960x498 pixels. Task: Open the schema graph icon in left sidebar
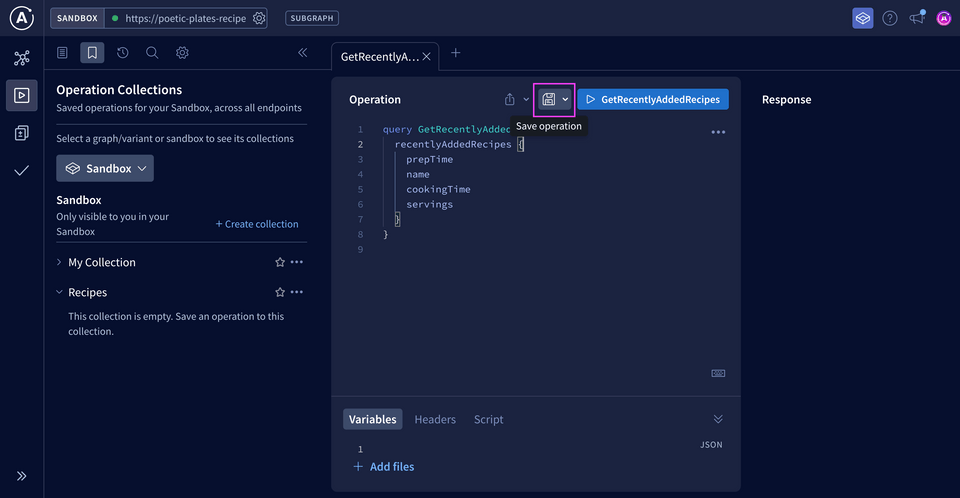coord(21,58)
